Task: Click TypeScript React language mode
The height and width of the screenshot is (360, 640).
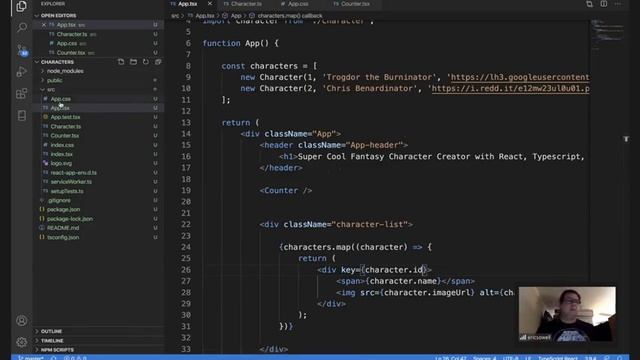Action: click(558, 358)
